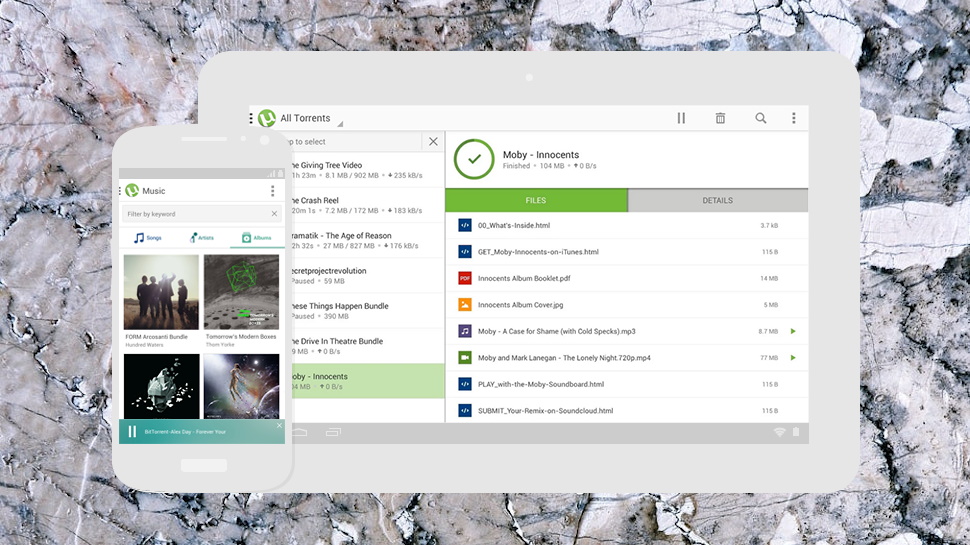Select highlighted Moby - Innocents torrent row
The image size is (970, 545).
click(x=367, y=381)
